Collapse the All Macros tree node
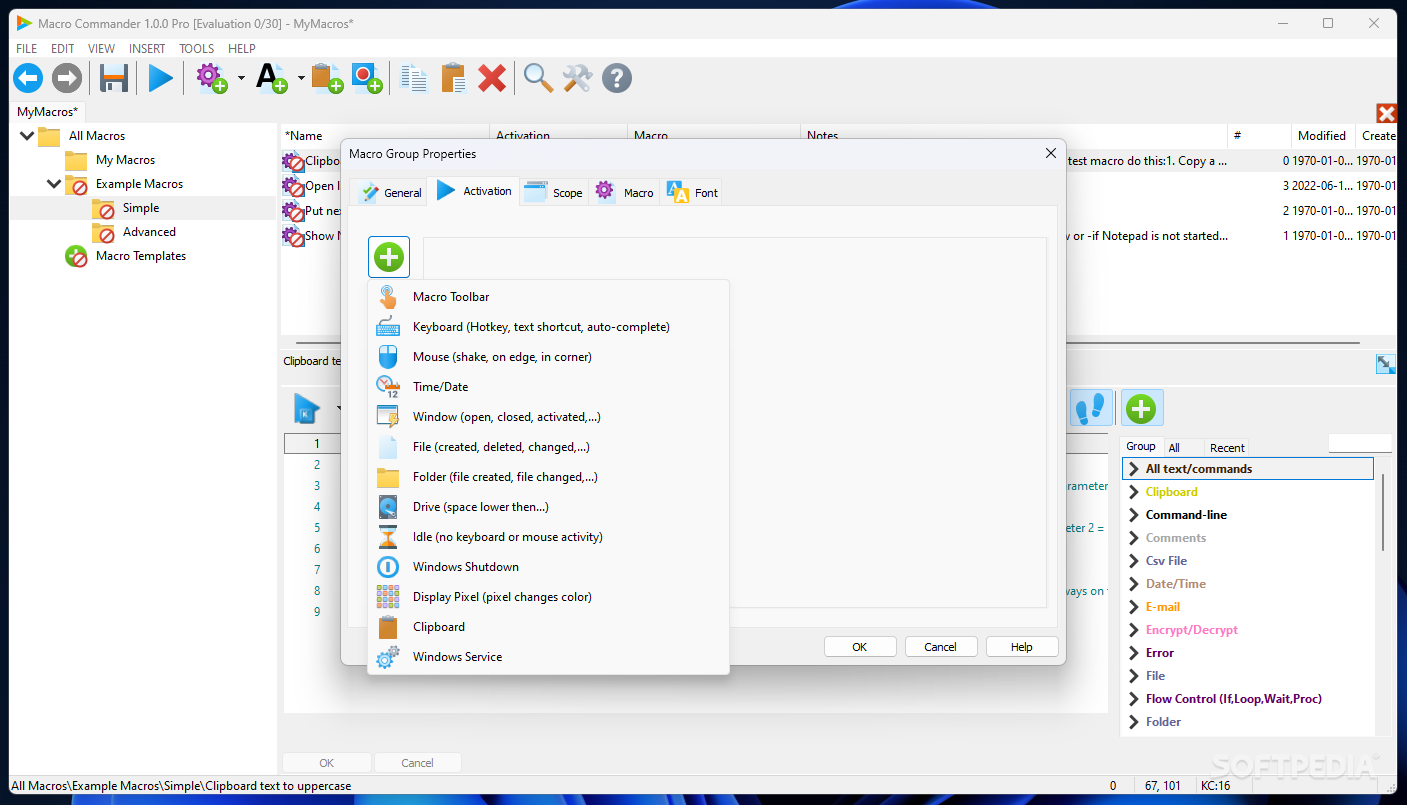 click(x=26, y=136)
